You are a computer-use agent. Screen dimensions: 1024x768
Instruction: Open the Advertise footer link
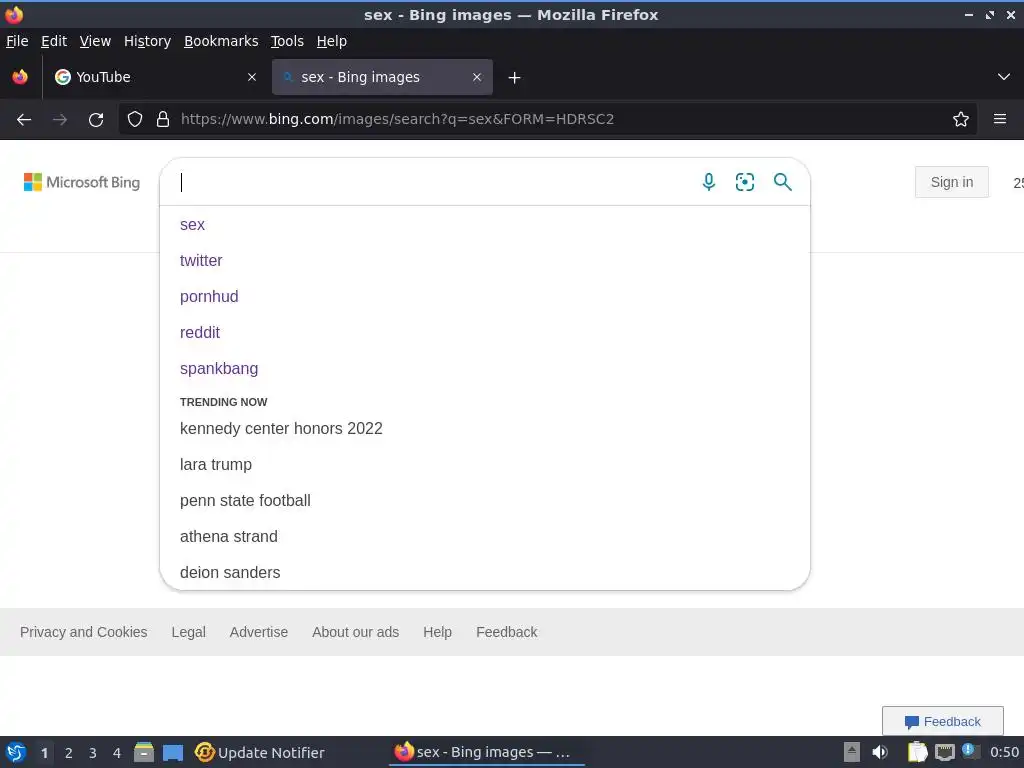tap(259, 632)
